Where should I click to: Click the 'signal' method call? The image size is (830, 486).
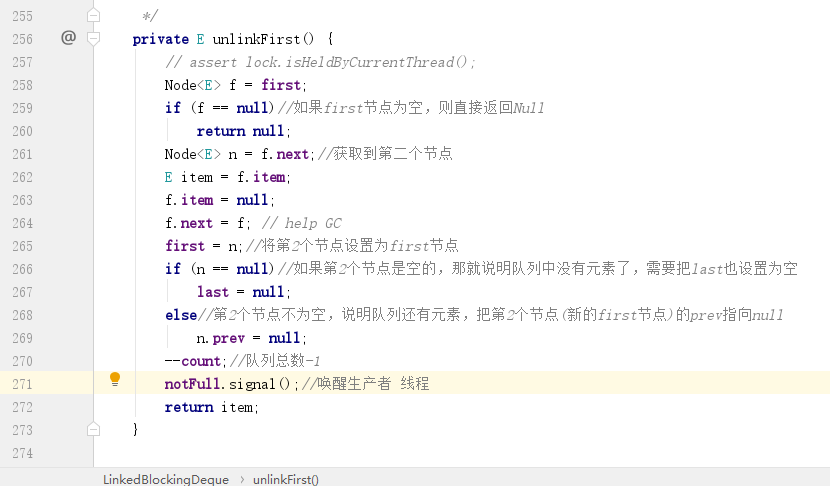tap(252, 384)
